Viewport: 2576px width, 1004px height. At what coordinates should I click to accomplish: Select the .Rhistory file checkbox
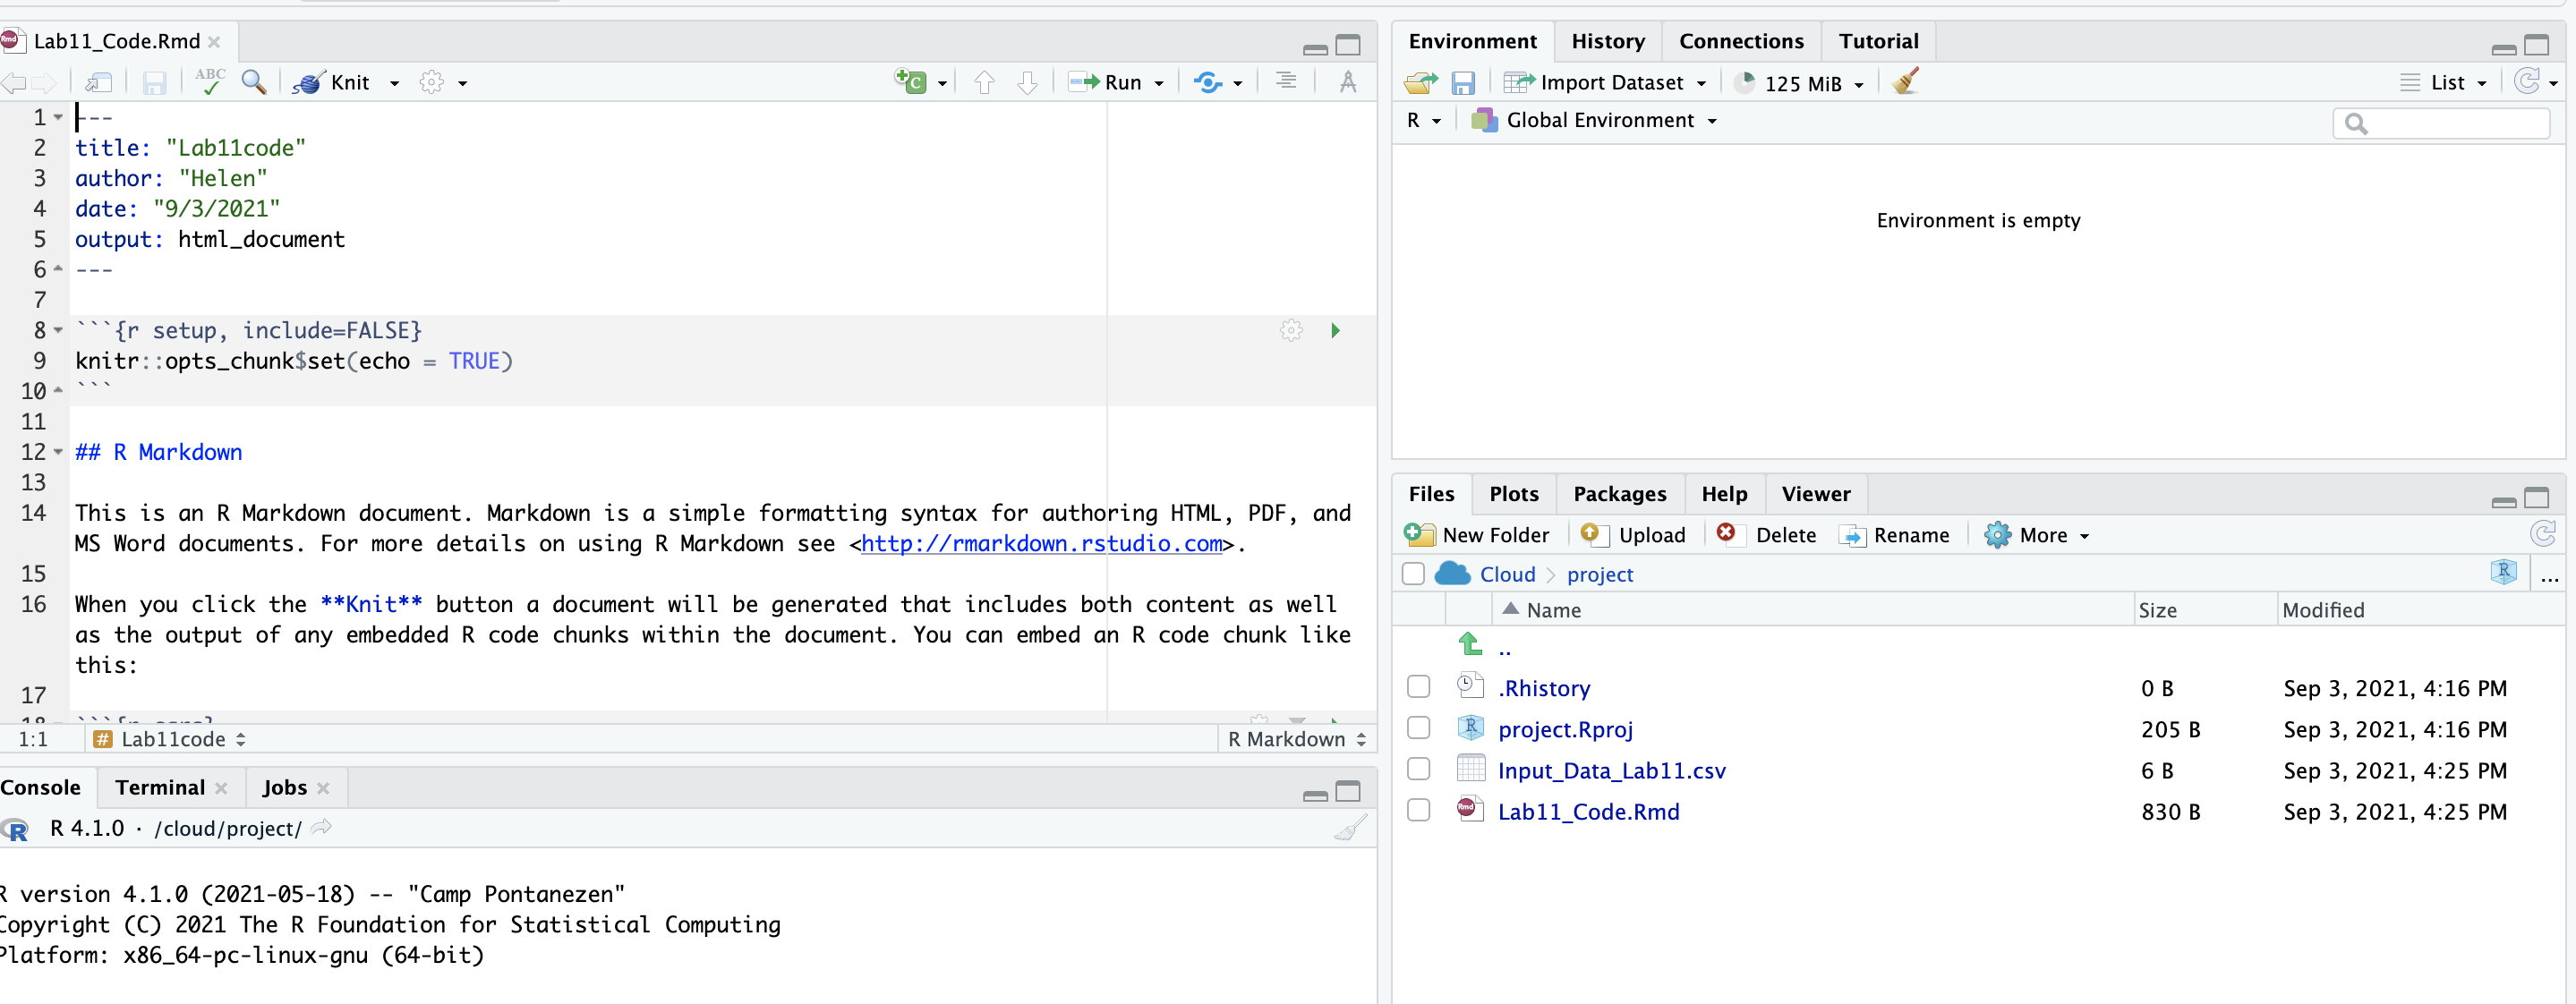1418,687
